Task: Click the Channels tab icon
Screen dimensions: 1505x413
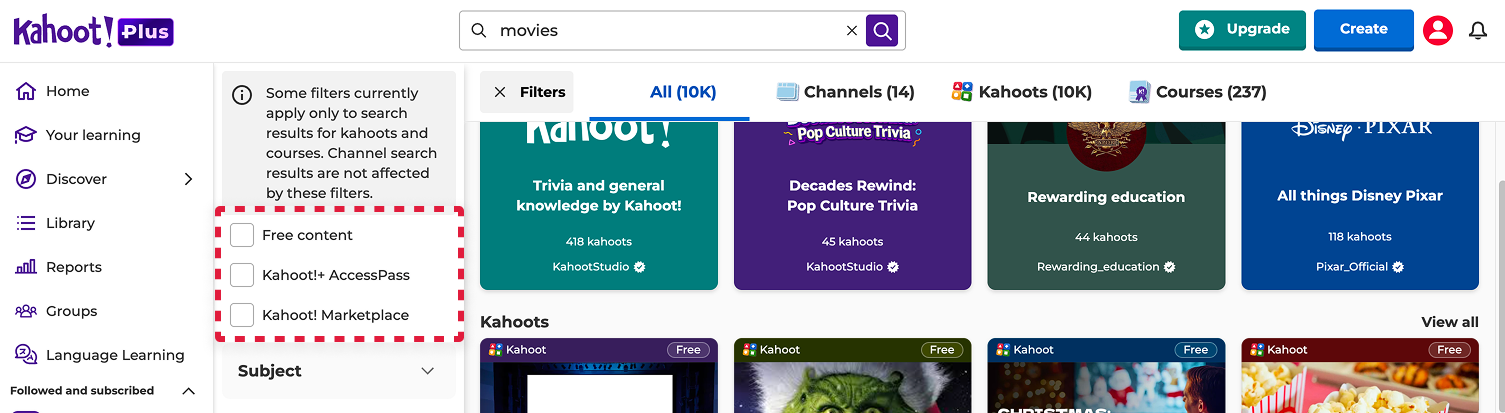Action: [788, 92]
